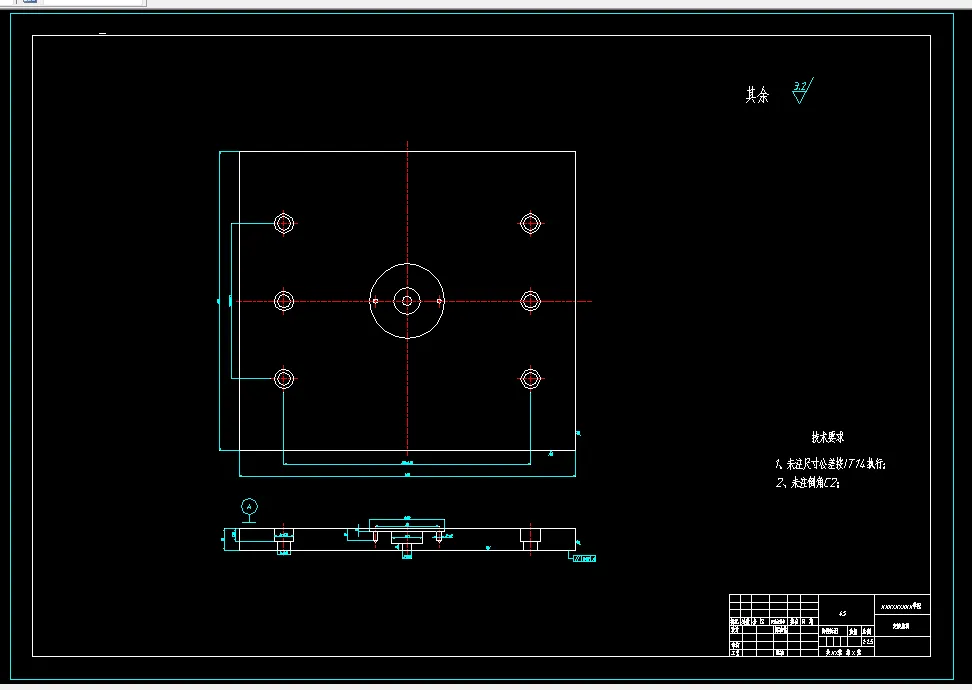Click the 1:1.5 scale value

click(x=868, y=642)
